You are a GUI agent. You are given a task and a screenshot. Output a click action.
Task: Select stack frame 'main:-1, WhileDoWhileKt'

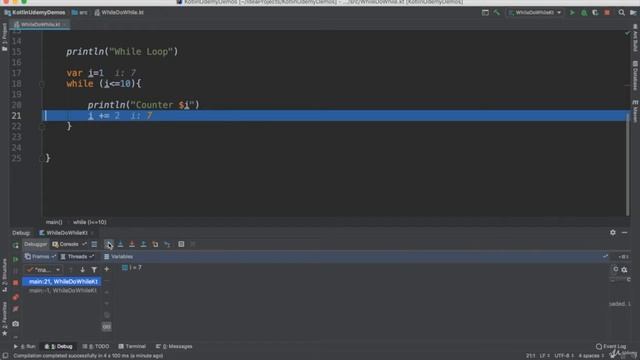tap(62, 291)
